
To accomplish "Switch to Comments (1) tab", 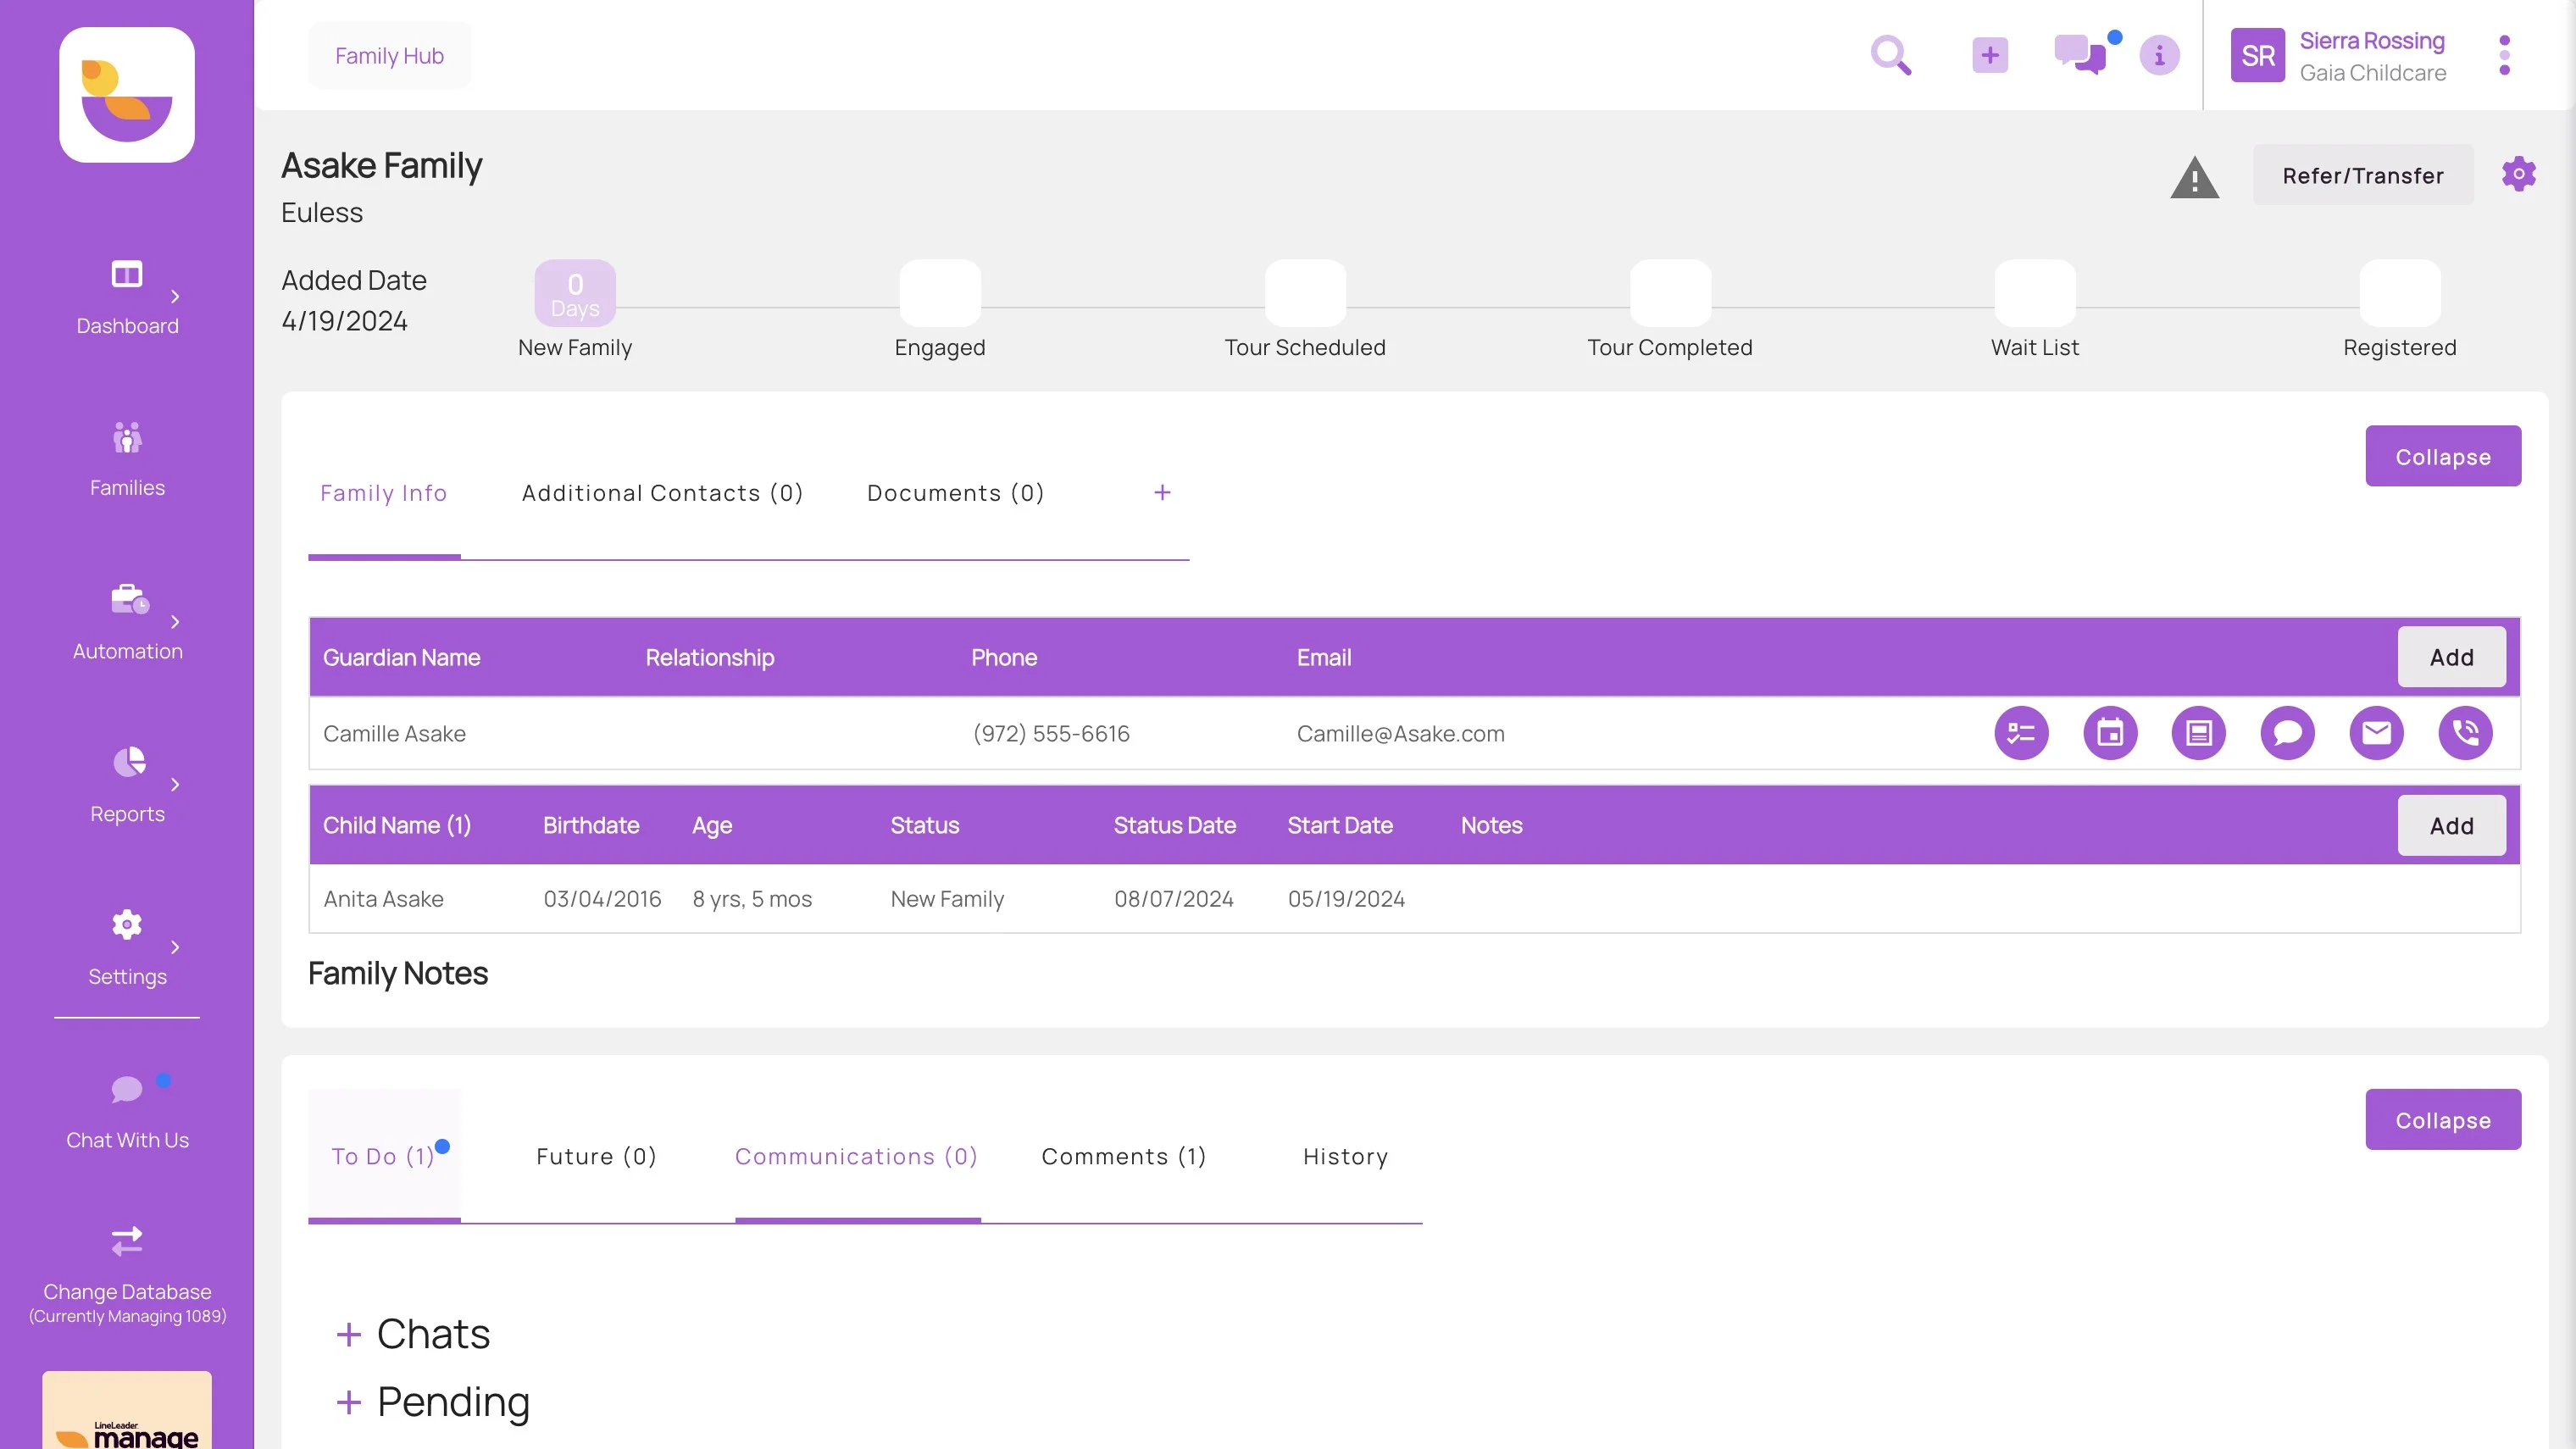I will point(1124,1156).
